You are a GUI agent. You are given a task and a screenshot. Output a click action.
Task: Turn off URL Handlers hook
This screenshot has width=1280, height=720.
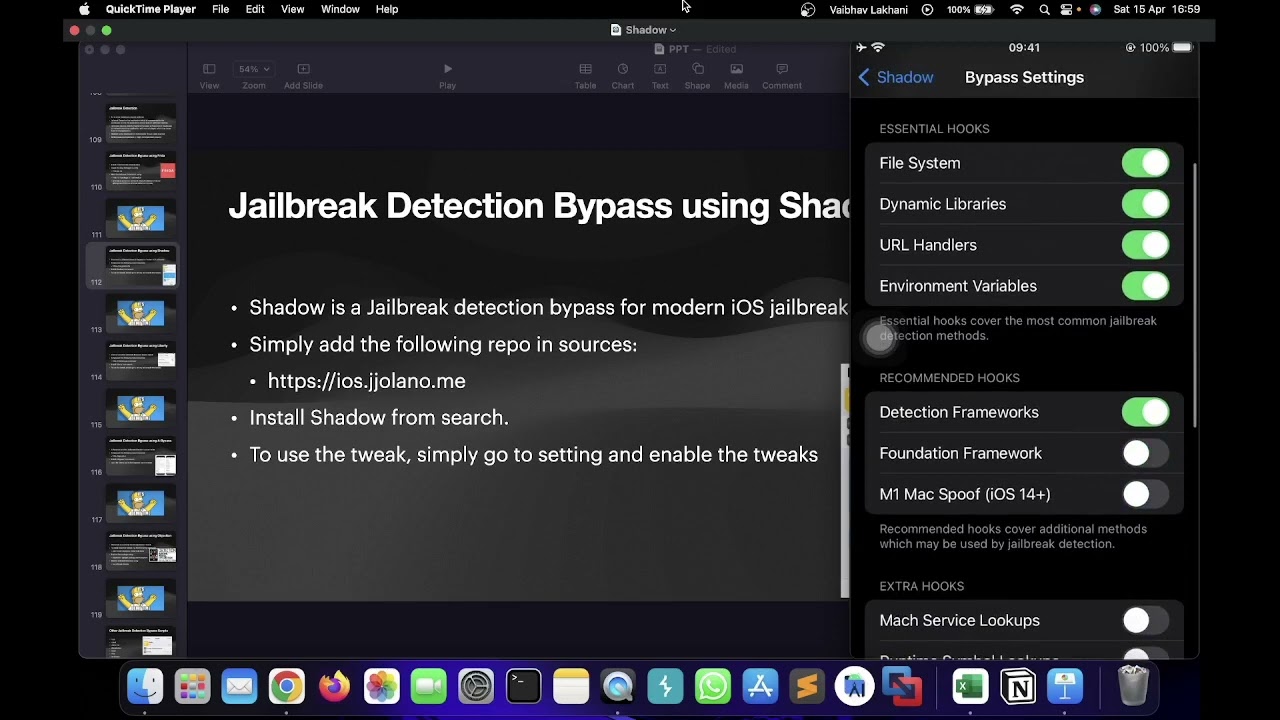[1145, 245]
